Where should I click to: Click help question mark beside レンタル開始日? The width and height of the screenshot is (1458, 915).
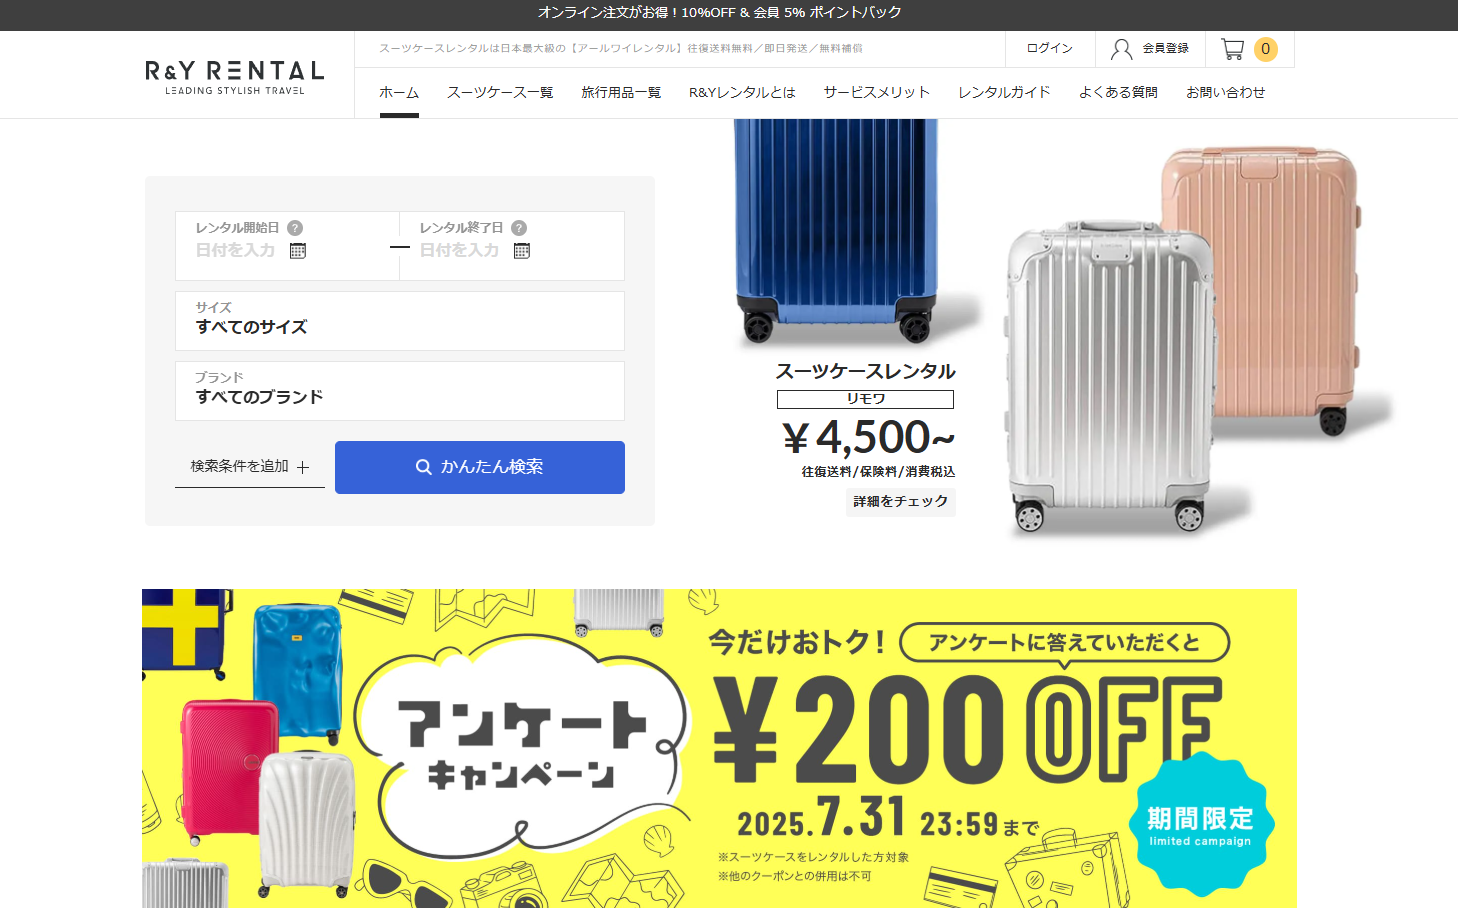point(295,228)
